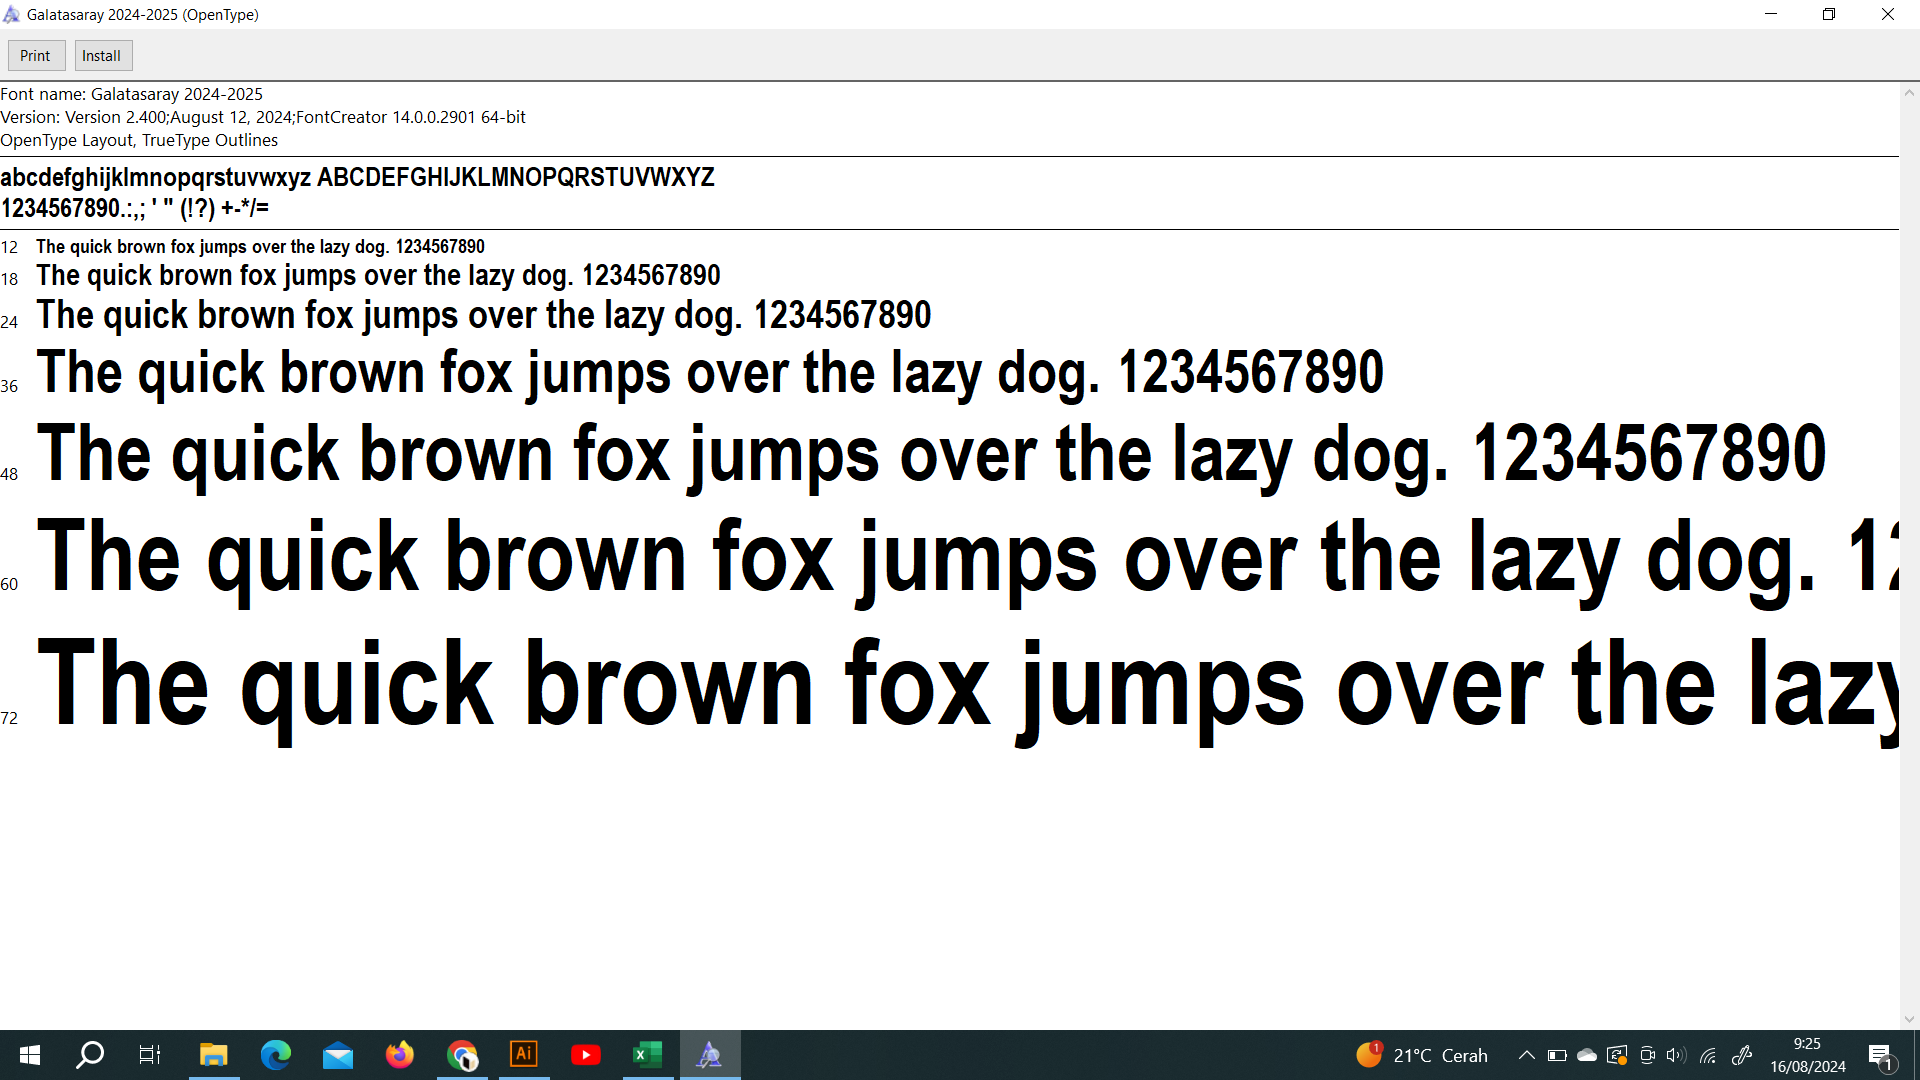The width and height of the screenshot is (1920, 1080).
Task: Select the font viewer taskbar icon
Action: click(710, 1055)
